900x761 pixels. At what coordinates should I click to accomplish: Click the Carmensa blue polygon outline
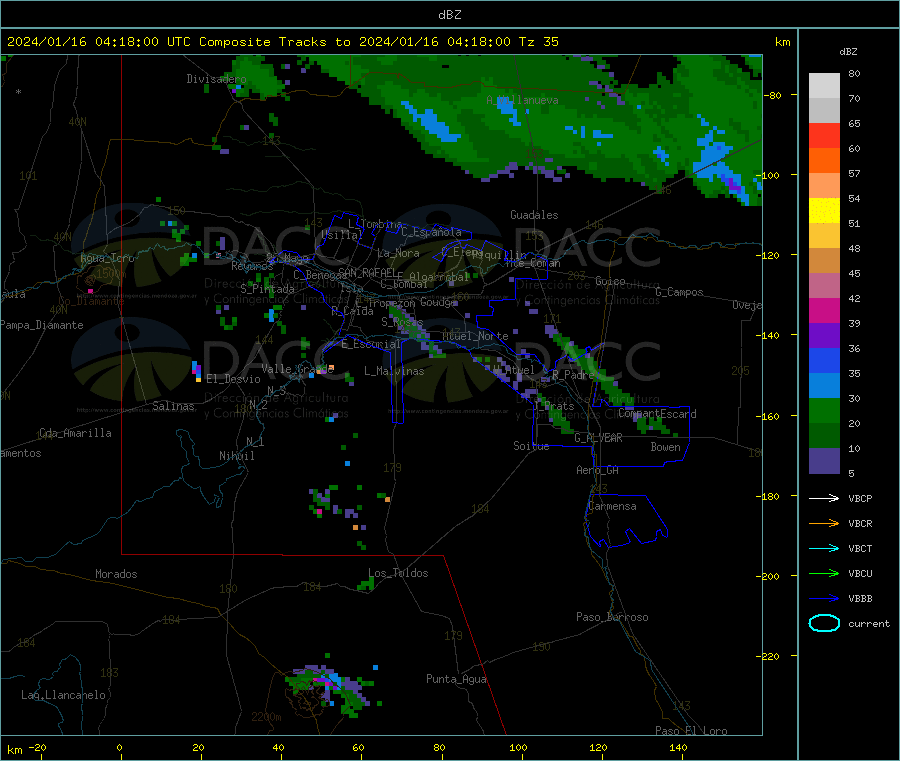pos(626,520)
